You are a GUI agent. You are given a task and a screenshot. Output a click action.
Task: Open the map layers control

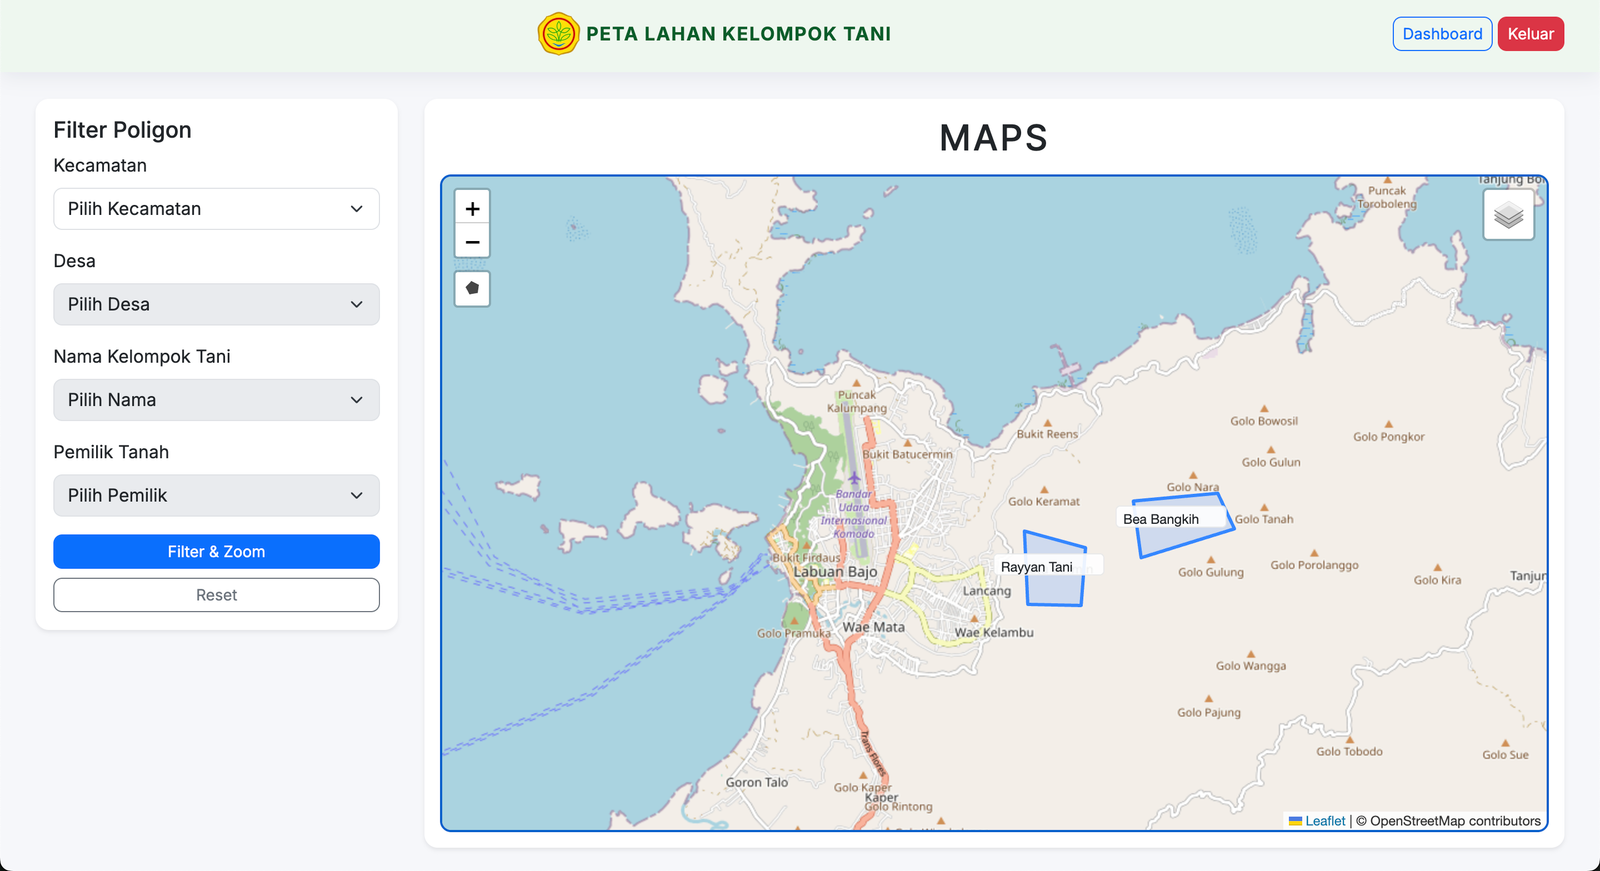pyautogui.click(x=1508, y=215)
